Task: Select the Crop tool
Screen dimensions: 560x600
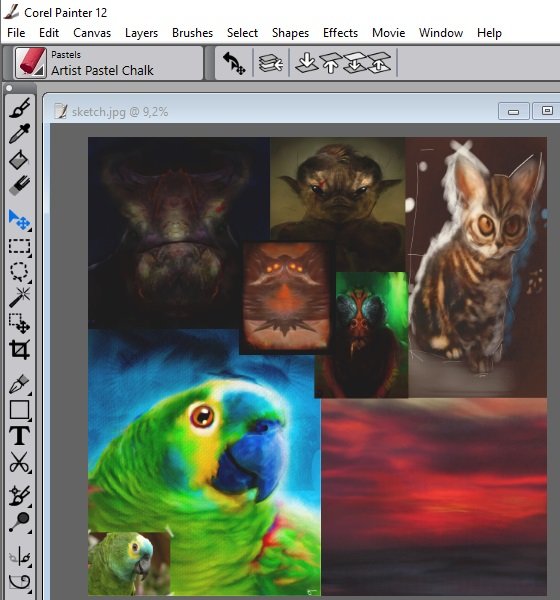Action: (x=20, y=349)
